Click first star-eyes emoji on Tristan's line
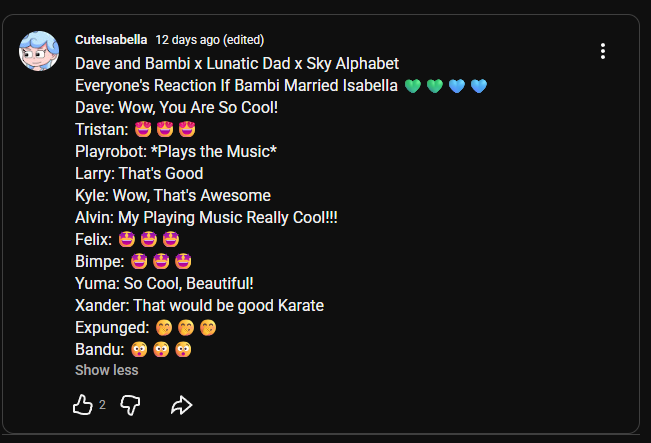The height and width of the screenshot is (443, 651). click(142, 129)
